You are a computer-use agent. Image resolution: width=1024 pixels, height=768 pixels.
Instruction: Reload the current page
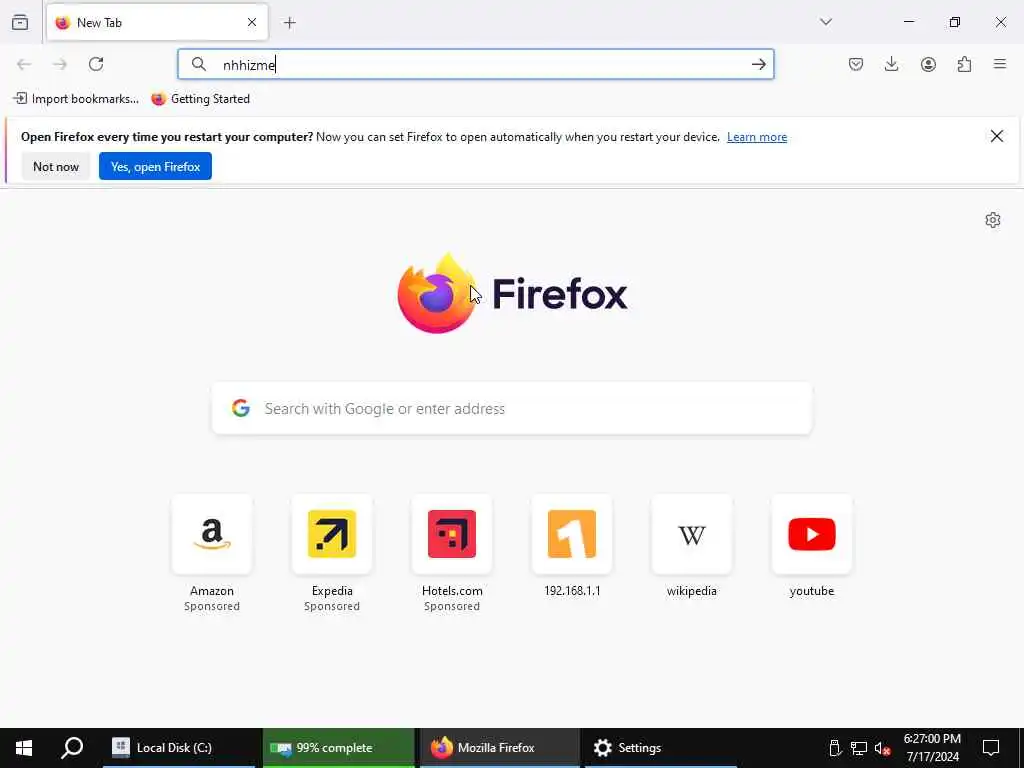tap(96, 64)
